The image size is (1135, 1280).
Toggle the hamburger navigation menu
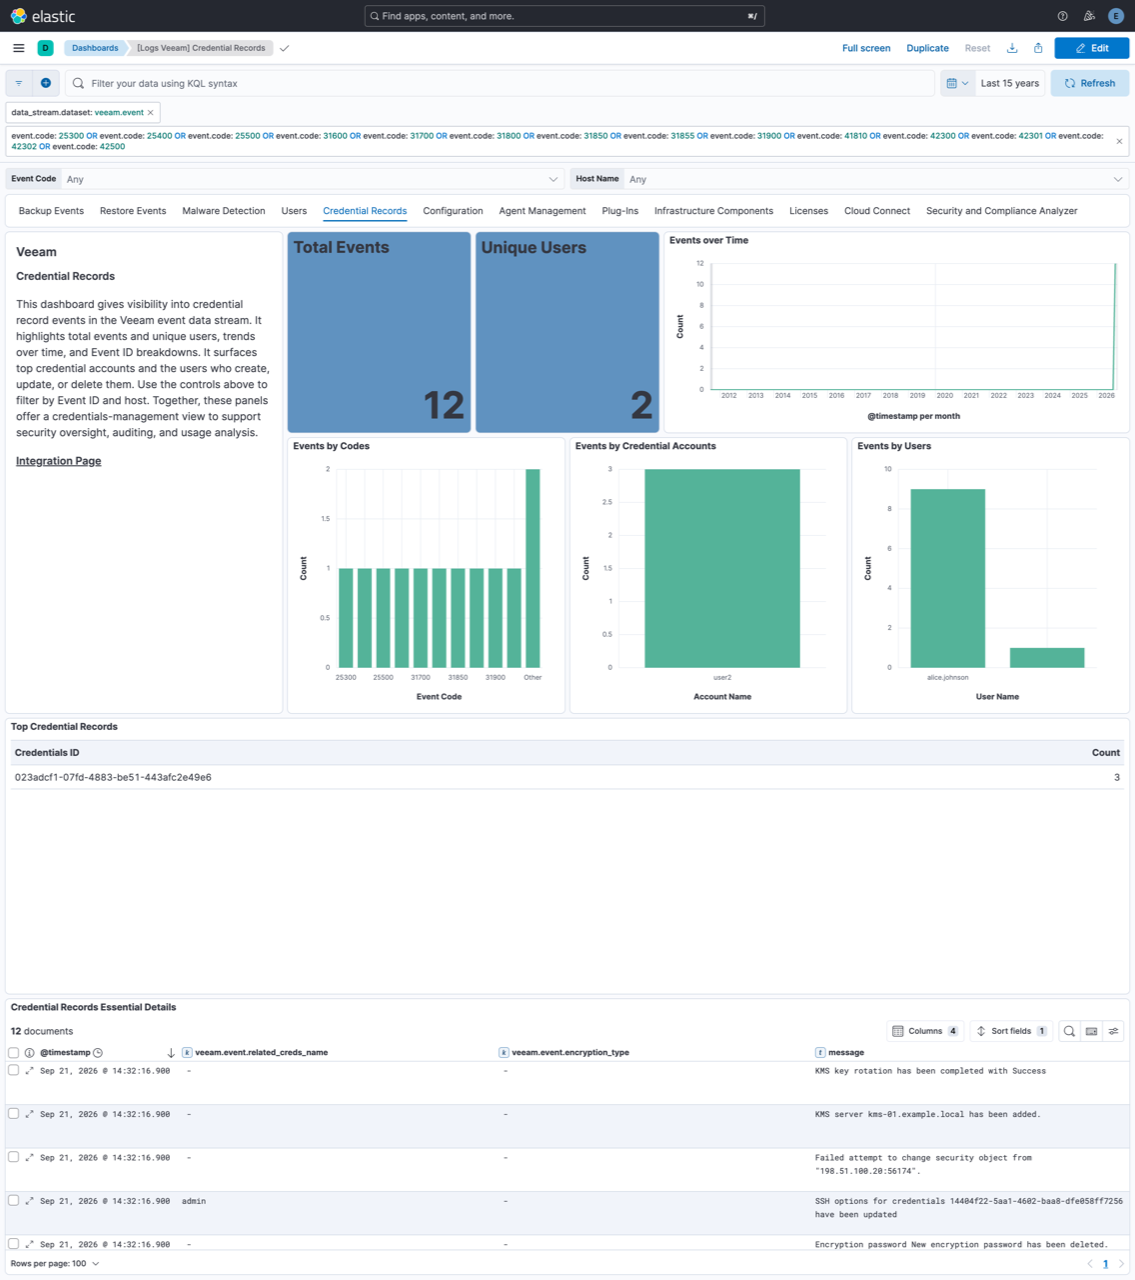[x=19, y=48]
